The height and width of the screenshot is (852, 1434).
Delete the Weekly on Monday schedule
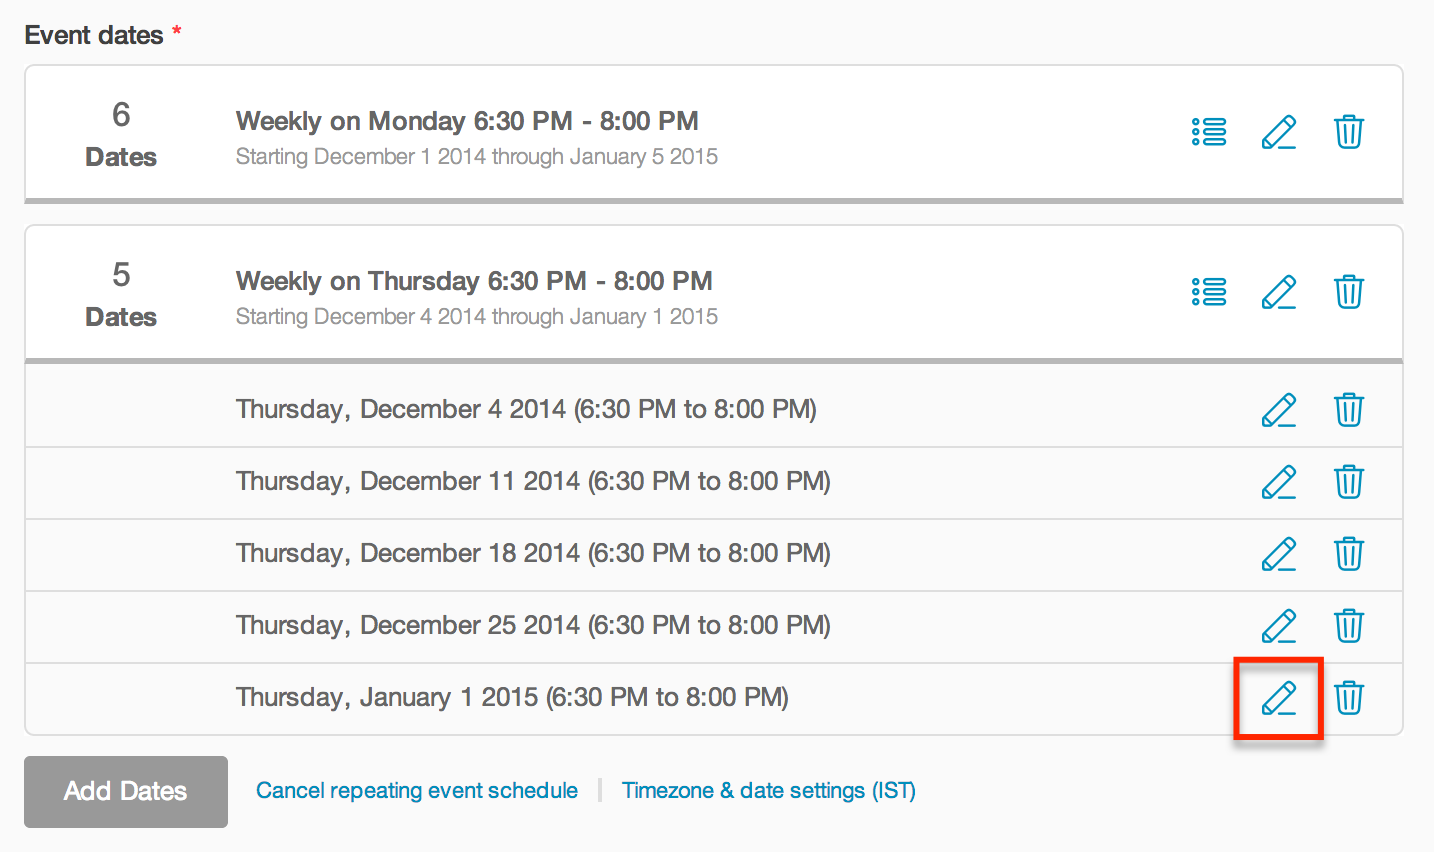tap(1349, 132)
